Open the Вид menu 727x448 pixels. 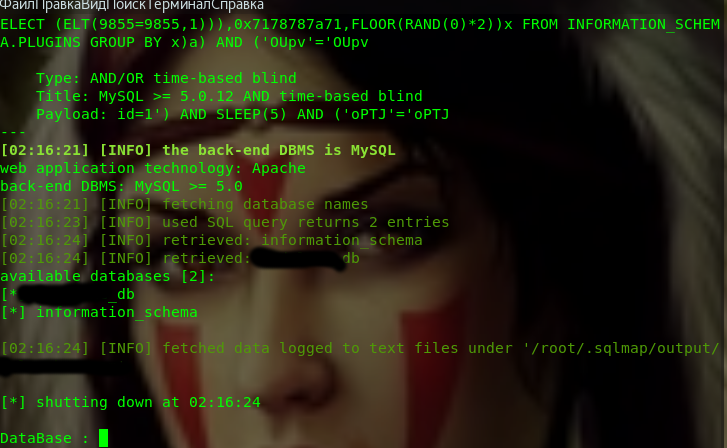point(94,5)
